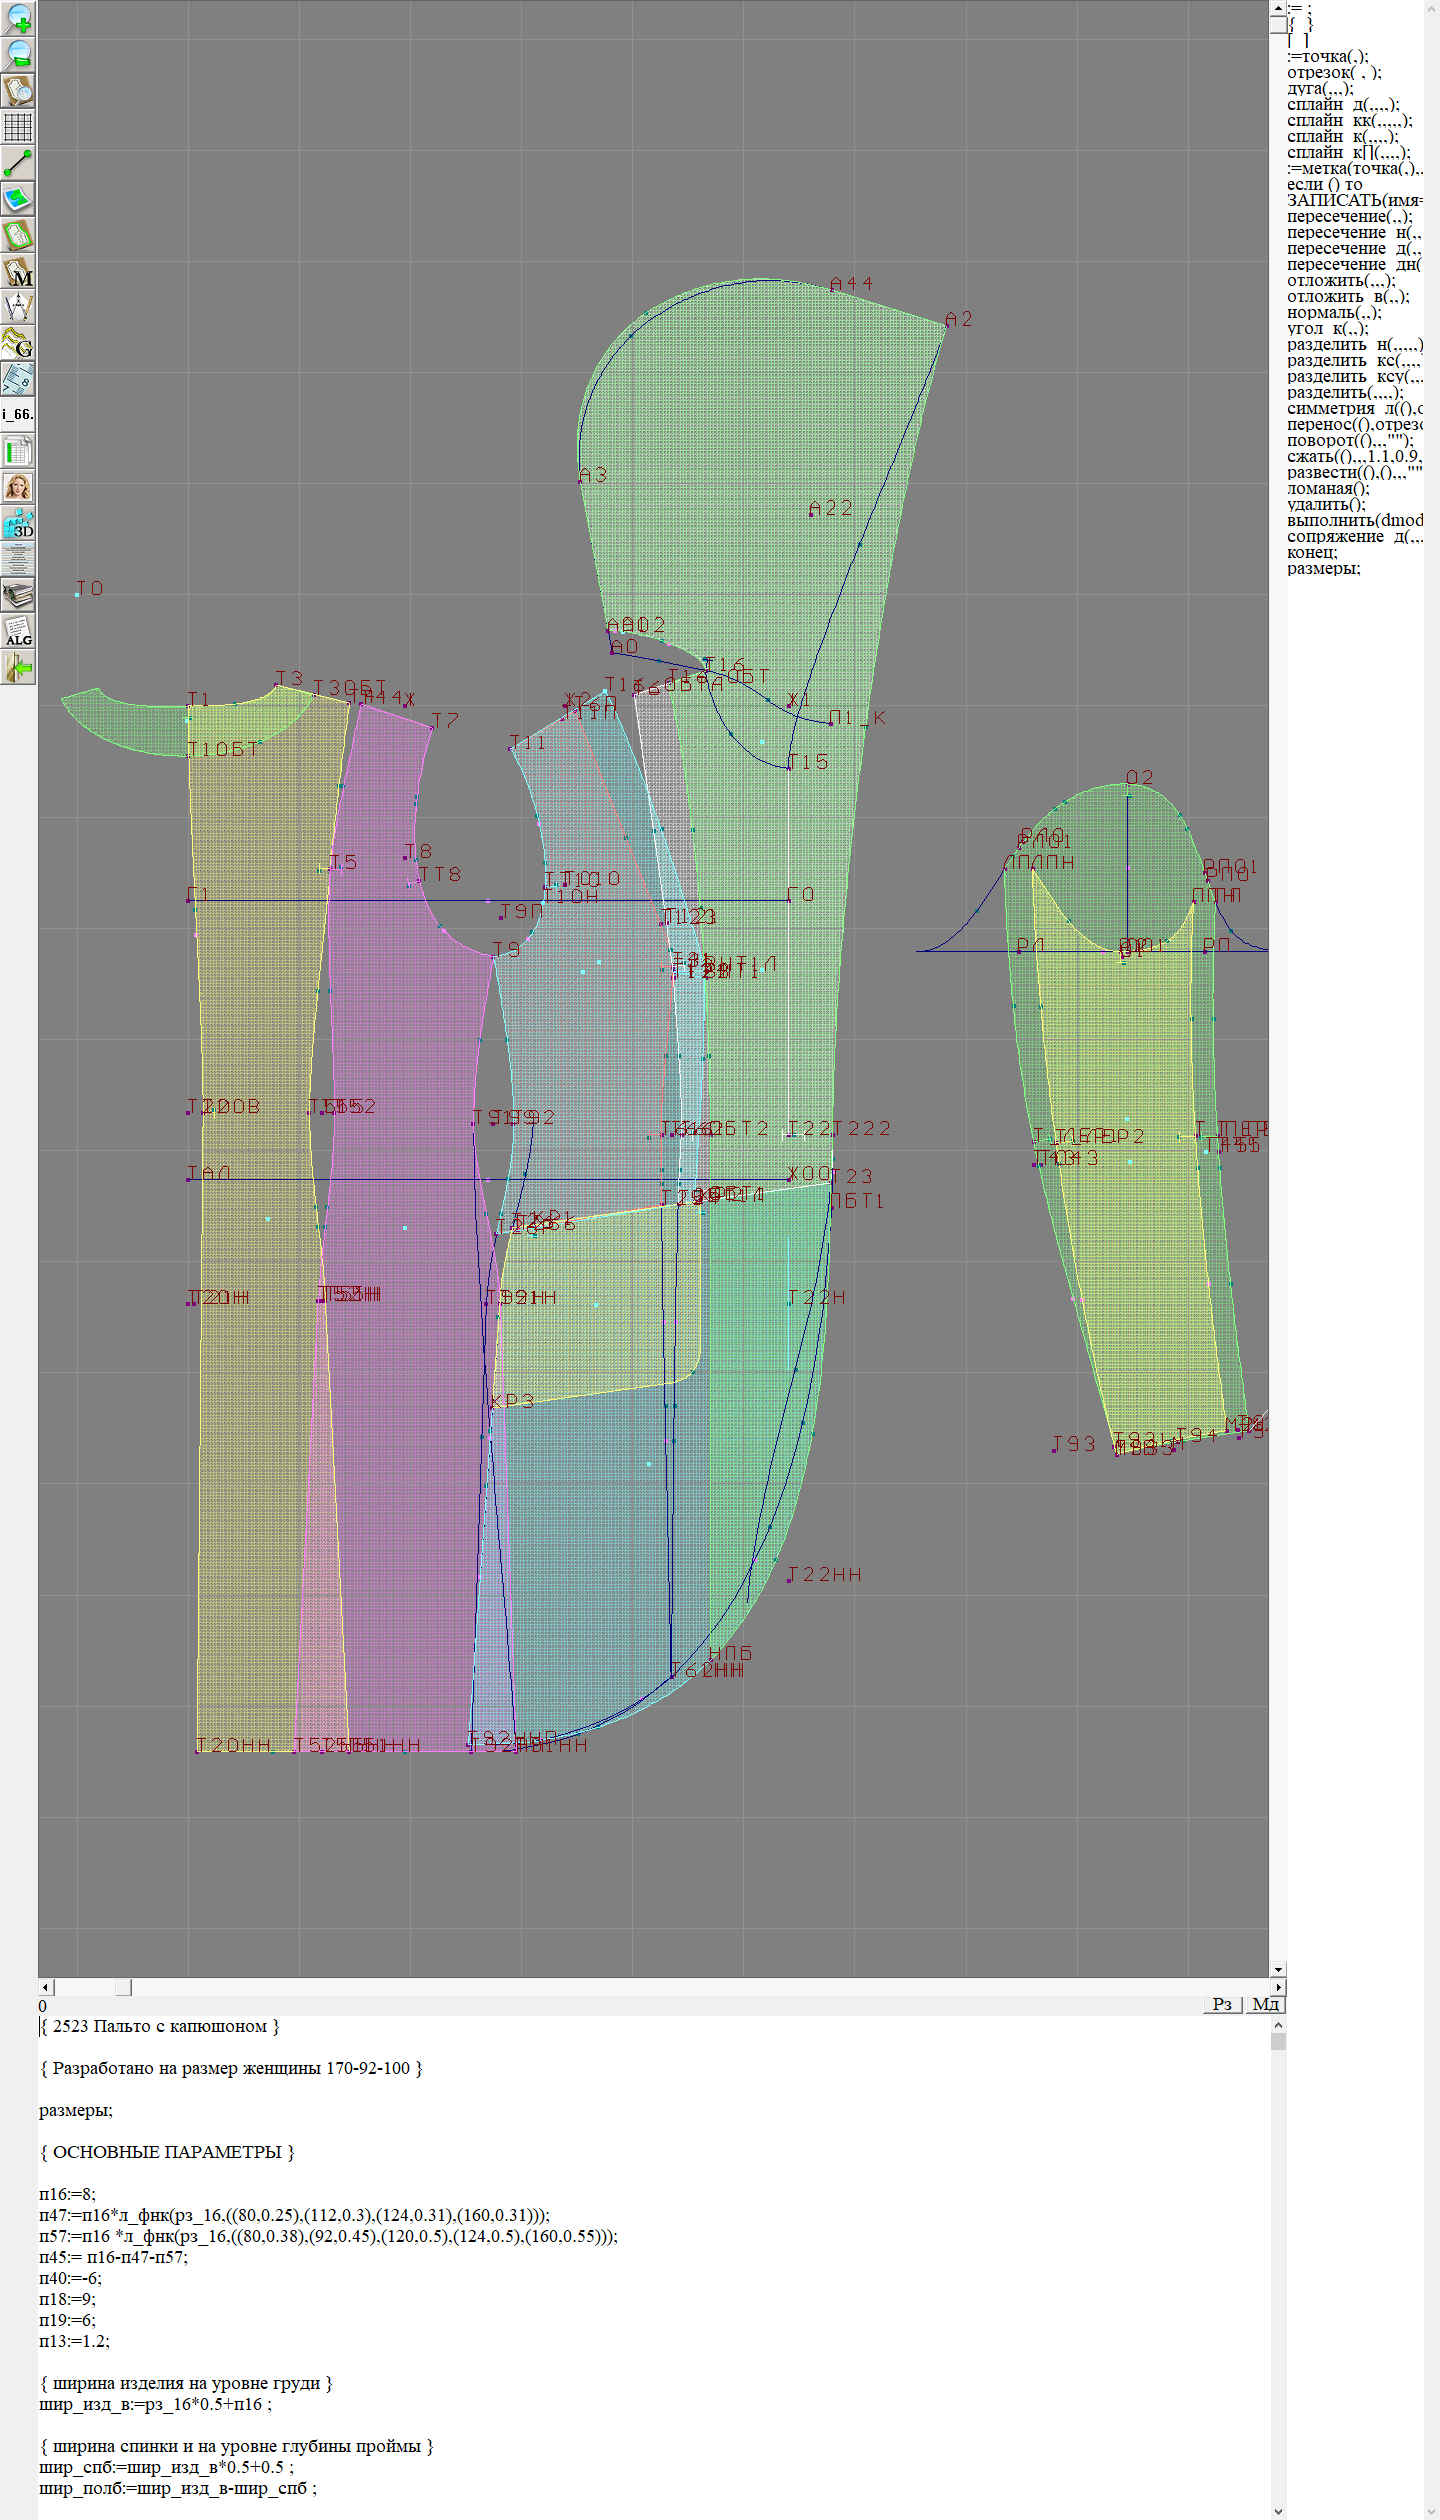
Task: Click the zoom in magnifier icon
Action: pyautogui.click(x=18, y=18)
